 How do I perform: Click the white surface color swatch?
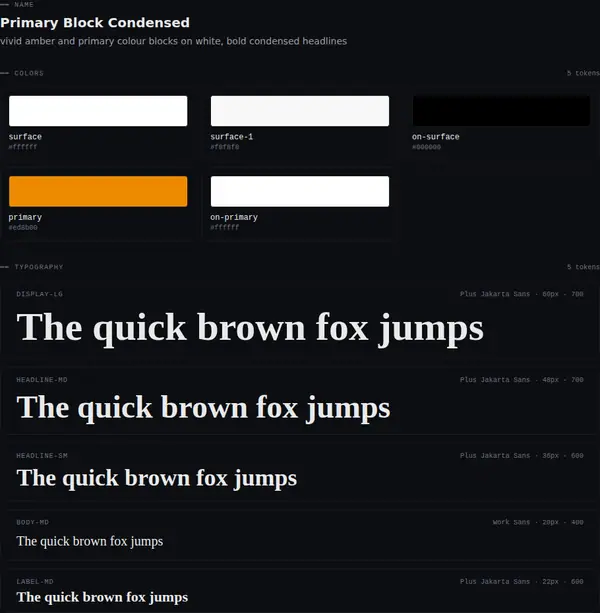pyautogui.click(x=98, y=111)
